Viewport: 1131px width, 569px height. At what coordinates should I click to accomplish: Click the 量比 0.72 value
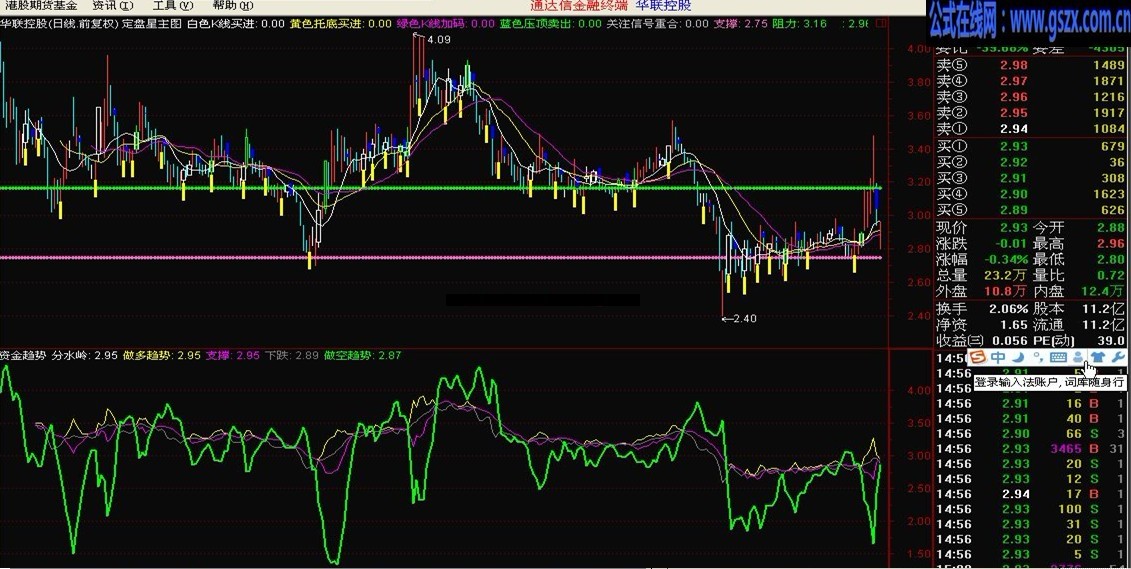(1111, 275)
